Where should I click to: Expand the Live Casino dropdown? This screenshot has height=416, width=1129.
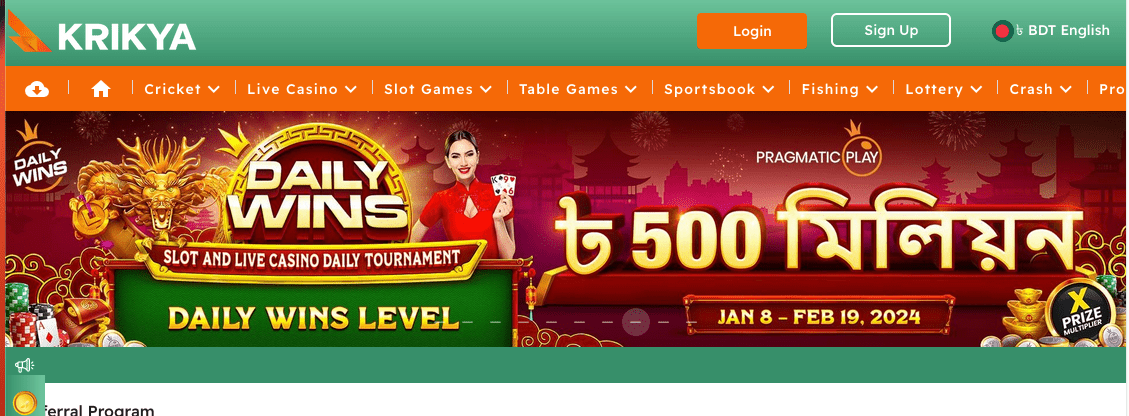(302, 89)
